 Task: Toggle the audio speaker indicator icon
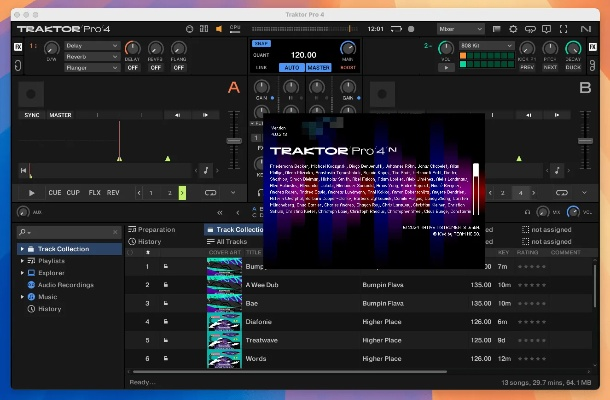click(219, 29)
